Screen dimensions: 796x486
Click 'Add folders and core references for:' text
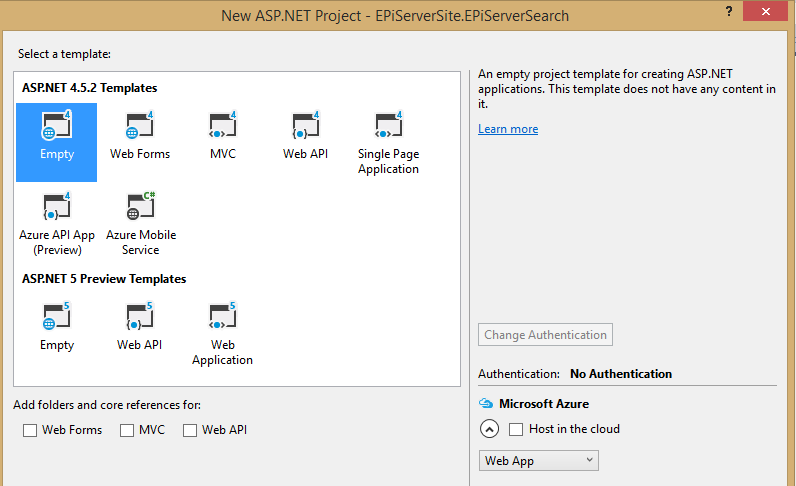click(107, 405)
